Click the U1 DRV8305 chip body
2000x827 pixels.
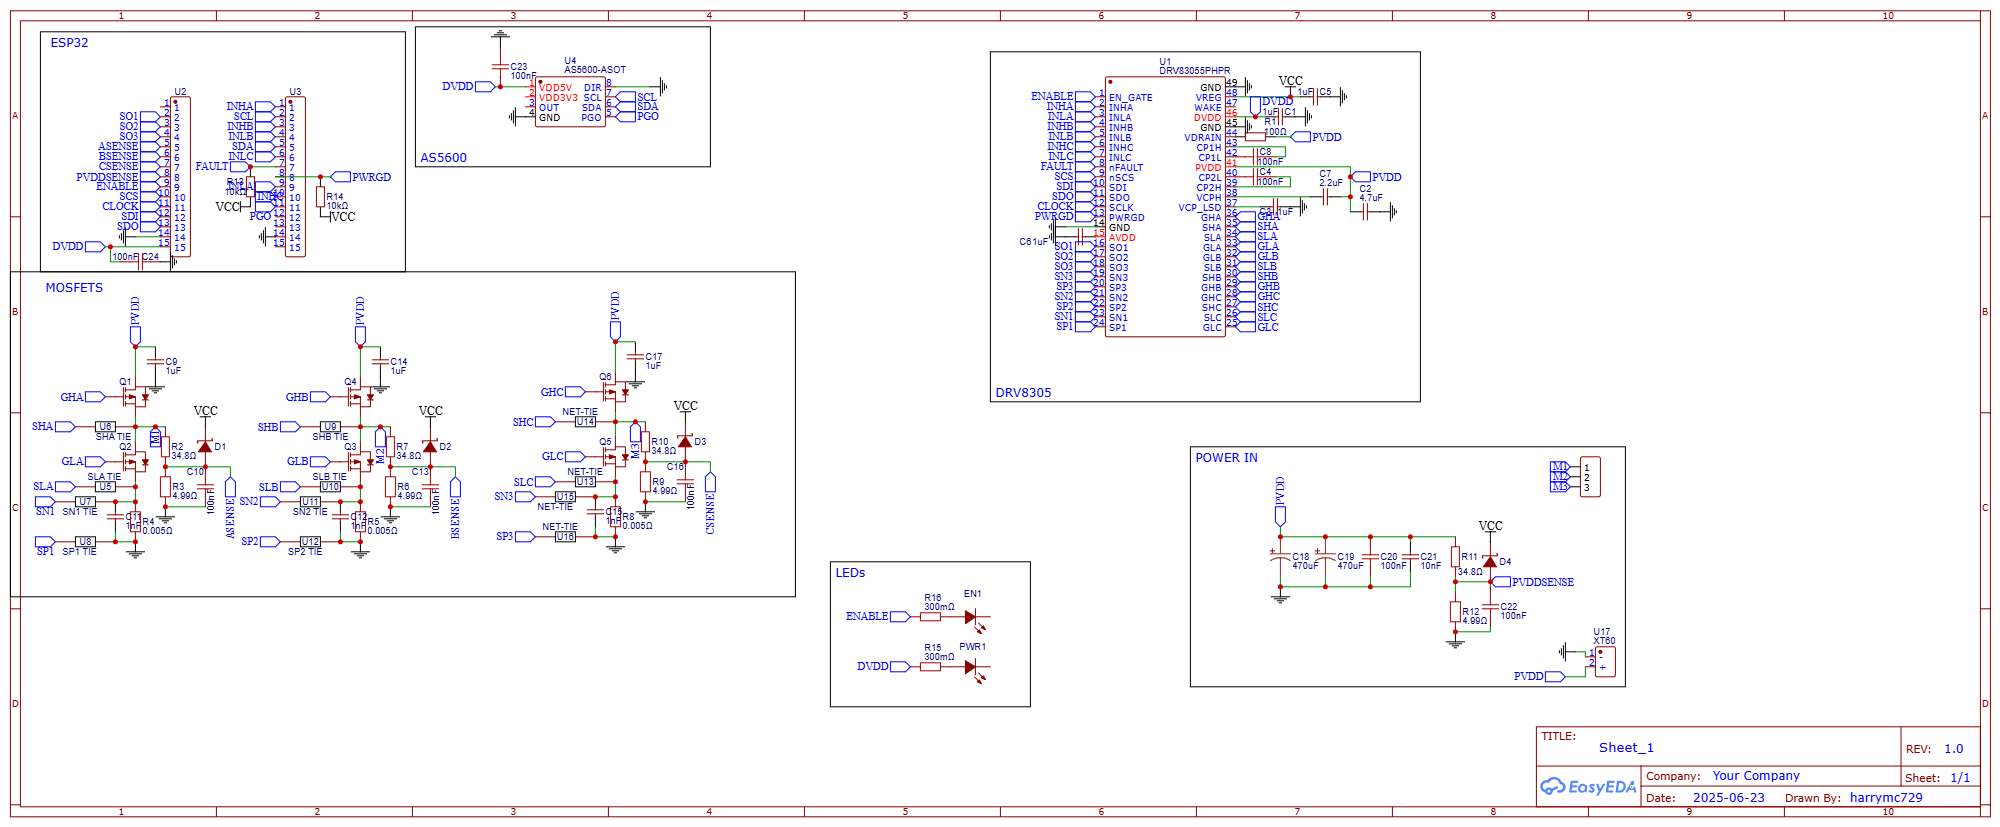coord(1165,207)
